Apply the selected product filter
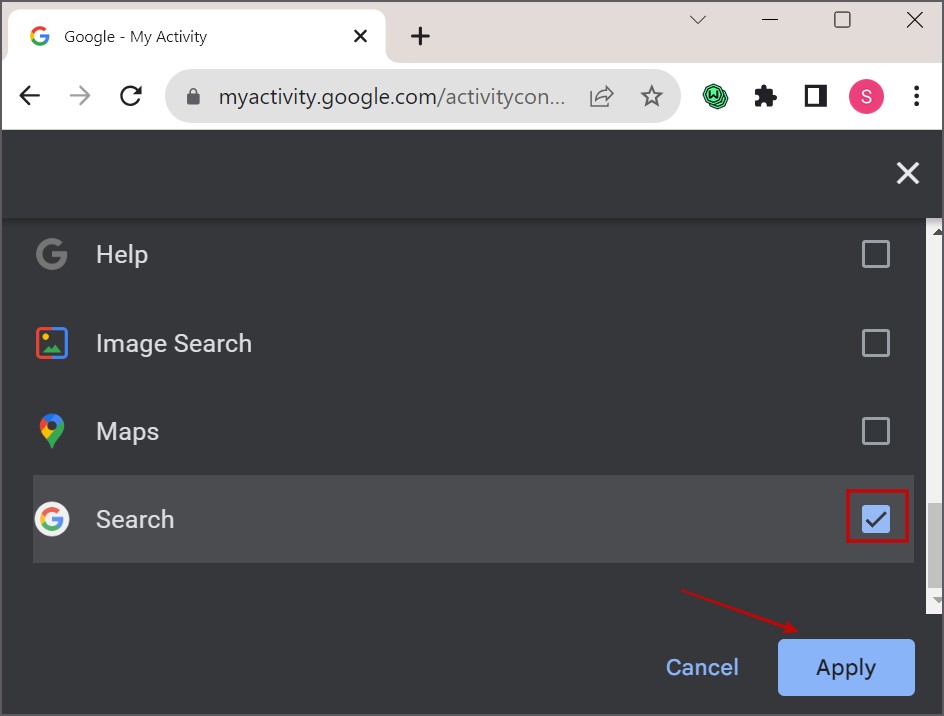The width and height of the screenshot is (944, 716). tap(846, 667)
